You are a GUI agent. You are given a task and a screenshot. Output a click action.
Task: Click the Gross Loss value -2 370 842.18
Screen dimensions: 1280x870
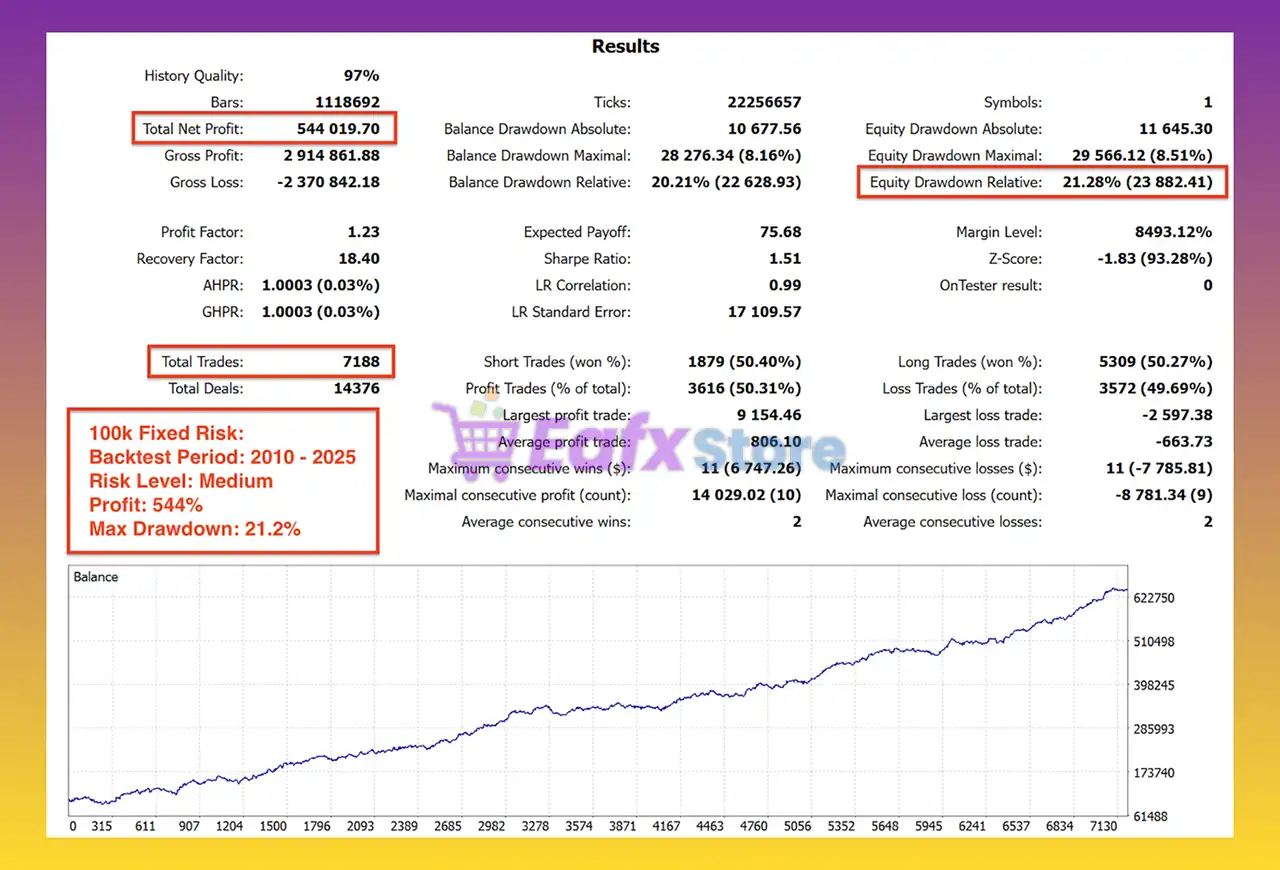pyautogui.click(x=328, y=182)
